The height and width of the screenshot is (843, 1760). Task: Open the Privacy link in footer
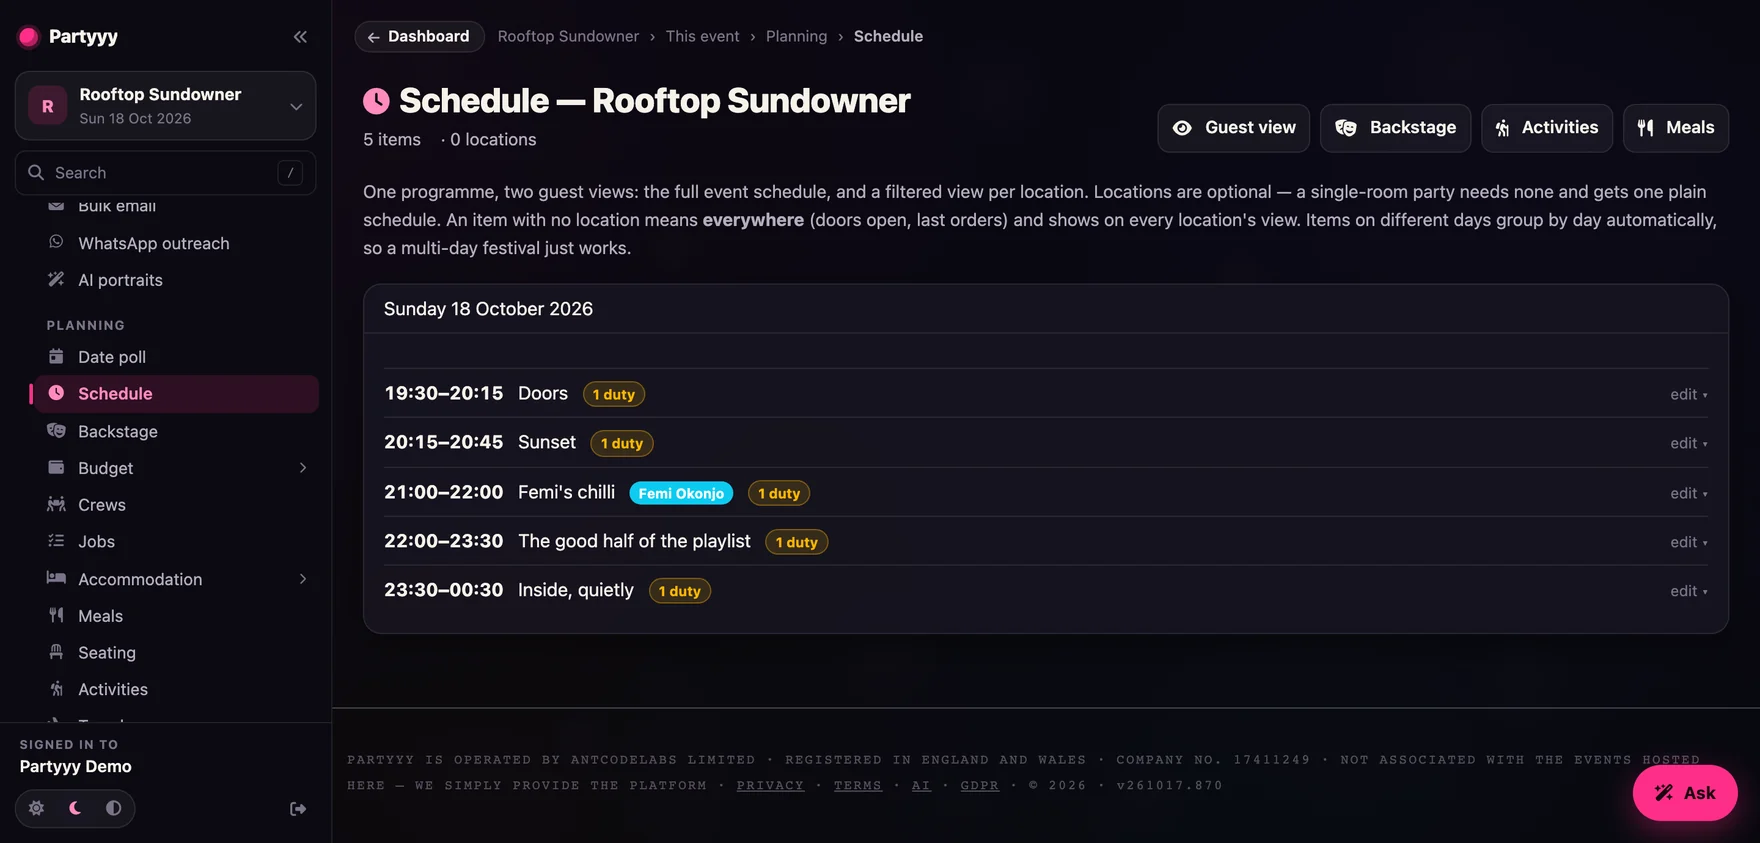pos(770,786)
